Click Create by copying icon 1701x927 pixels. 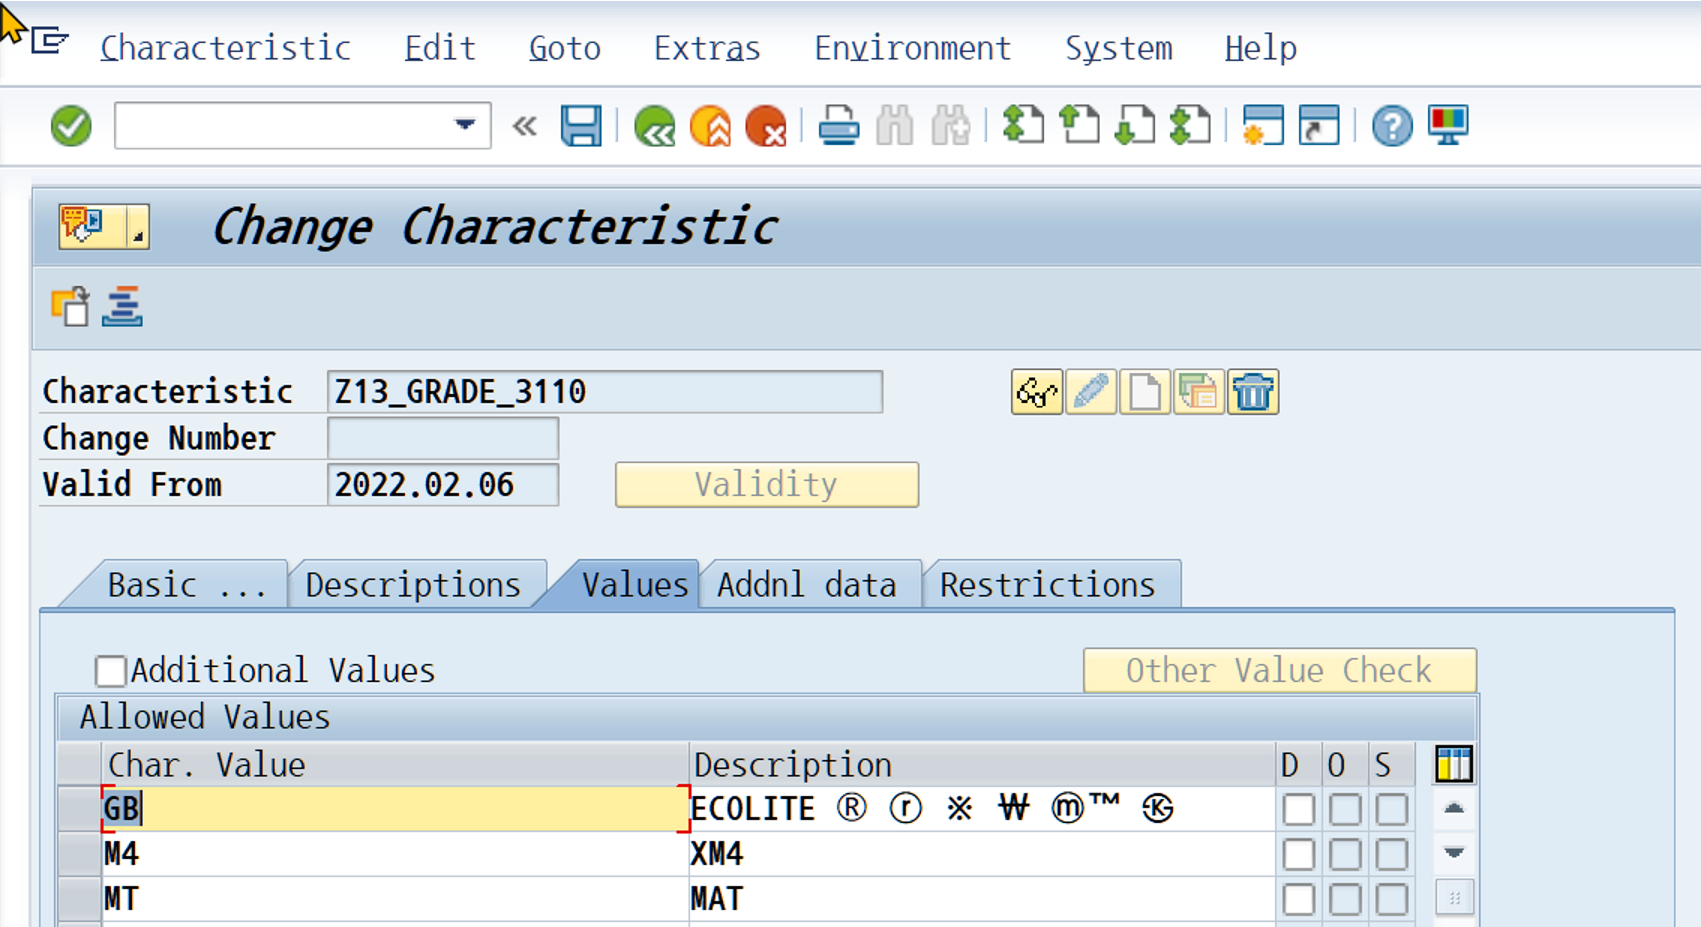pos(1198,392)
